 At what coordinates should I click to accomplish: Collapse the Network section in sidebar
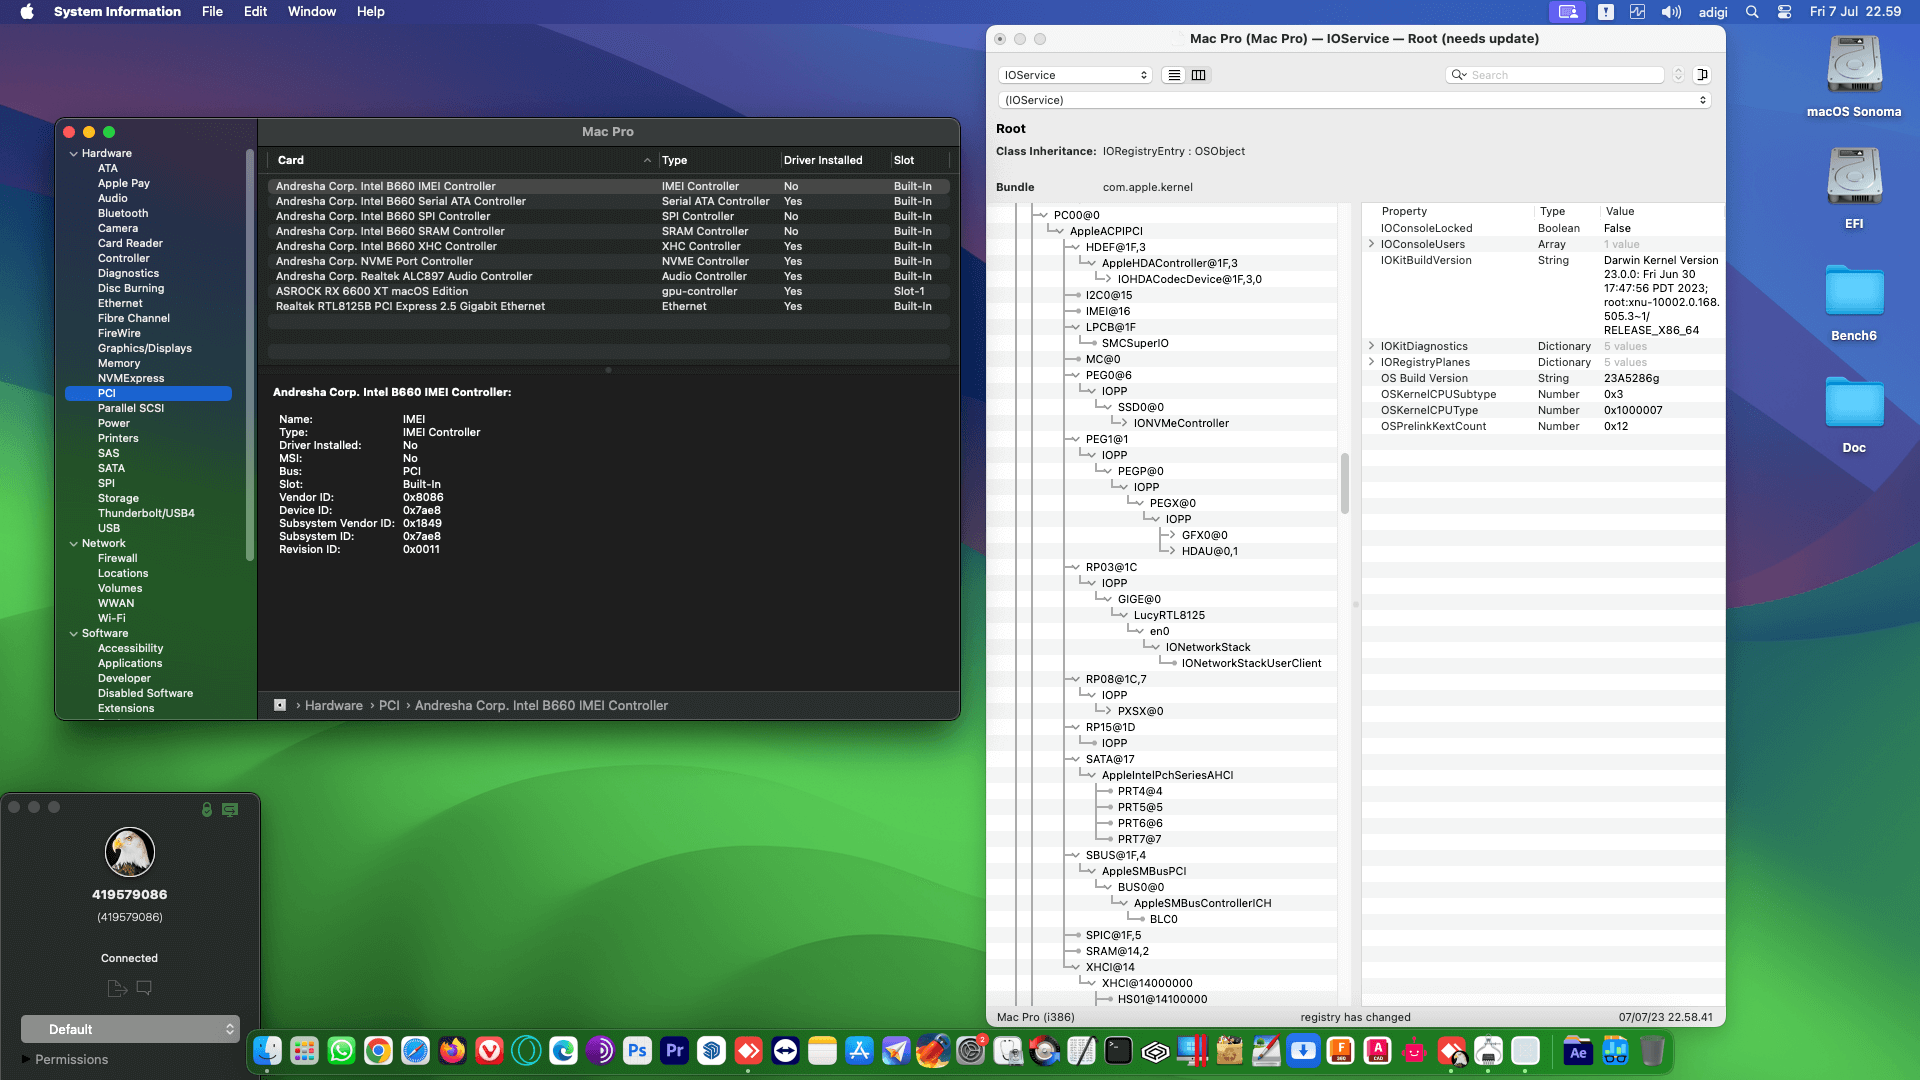coord(74,544)
